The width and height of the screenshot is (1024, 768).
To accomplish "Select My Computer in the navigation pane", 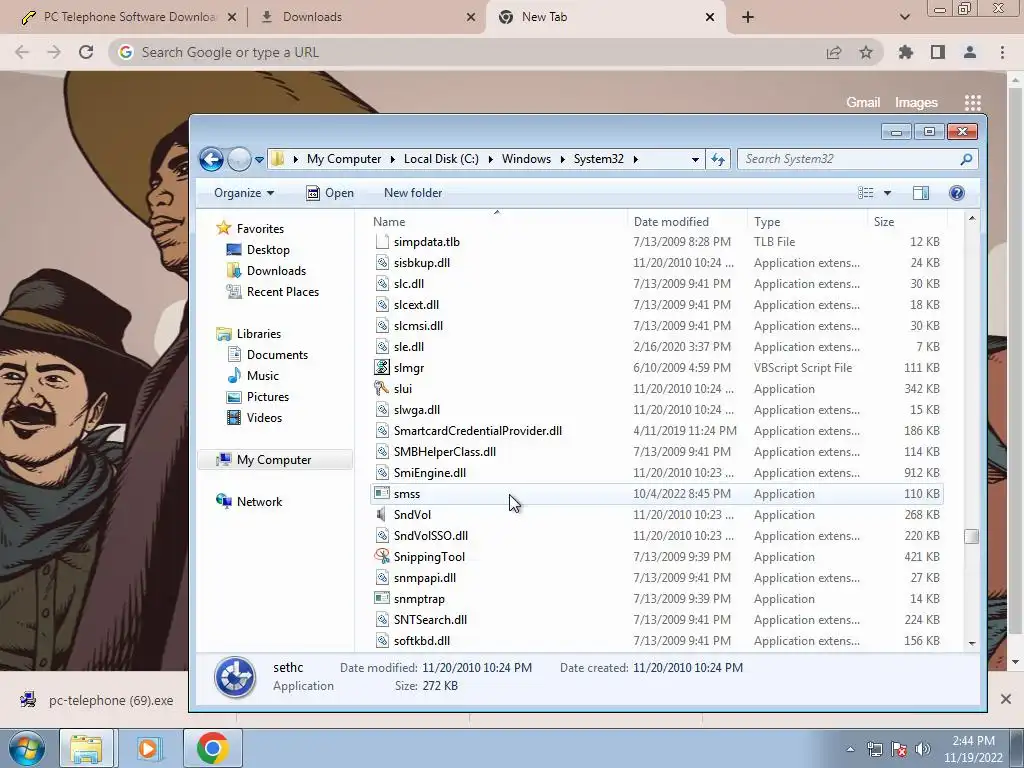I will pyautogui.click(x=275, y=460).
